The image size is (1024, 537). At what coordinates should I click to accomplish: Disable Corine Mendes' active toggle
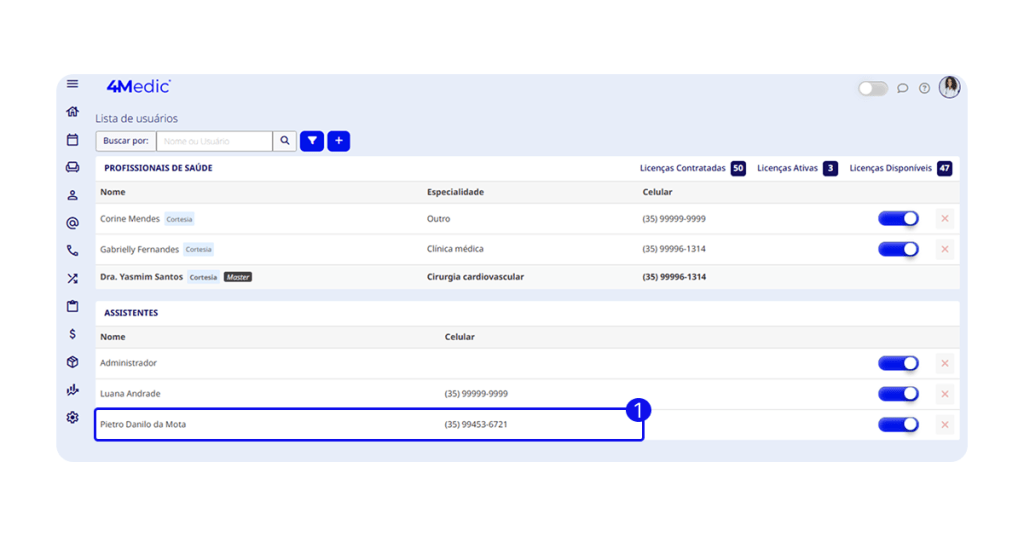point(897,219)
